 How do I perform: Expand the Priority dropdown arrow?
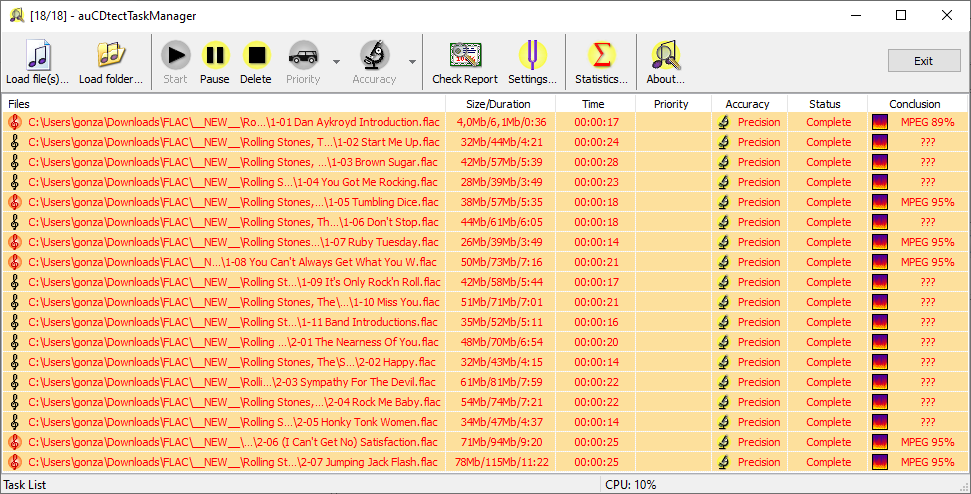[x=336, y=62]
